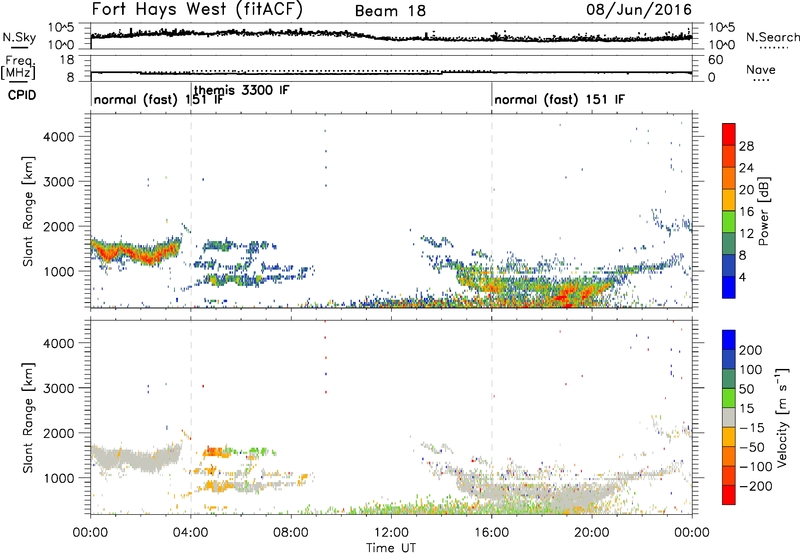Click the '60' tick on the right Nave axis
The image size is (800, 554).
tap(716, 60)
